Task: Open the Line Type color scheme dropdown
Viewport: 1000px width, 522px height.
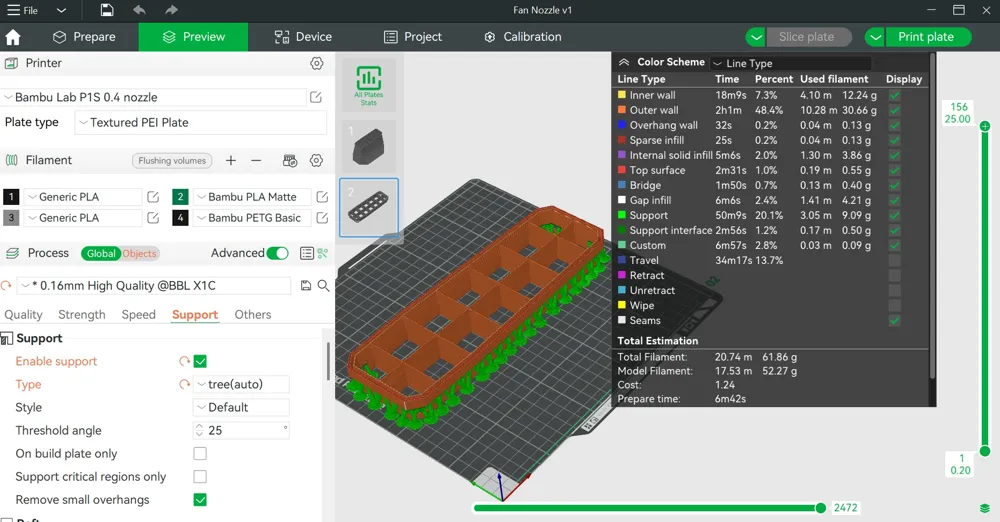Action: pyautogui.click(x=791, y=63)
